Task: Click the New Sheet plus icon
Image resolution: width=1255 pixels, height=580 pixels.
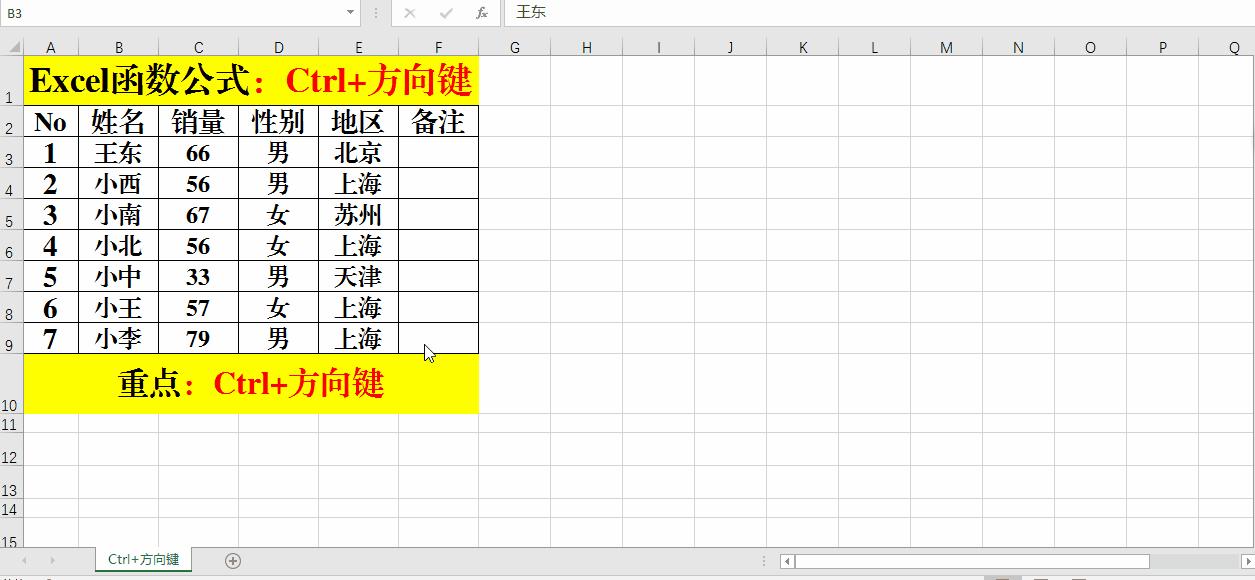Action: 231,561
